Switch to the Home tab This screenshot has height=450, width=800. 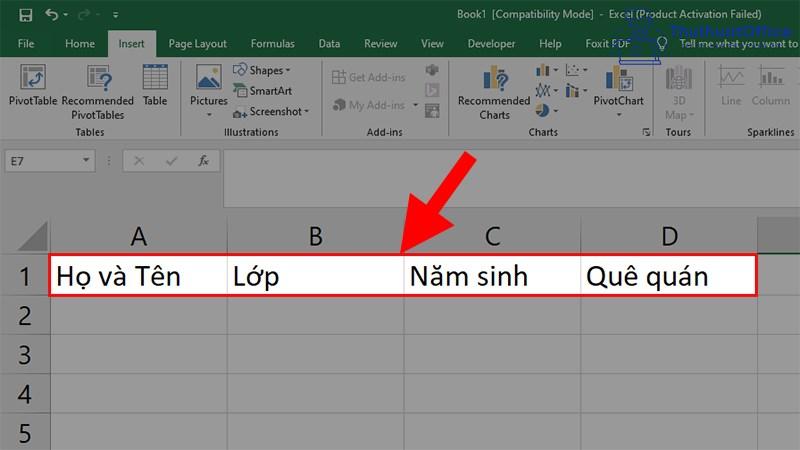(x=80, y=44)
